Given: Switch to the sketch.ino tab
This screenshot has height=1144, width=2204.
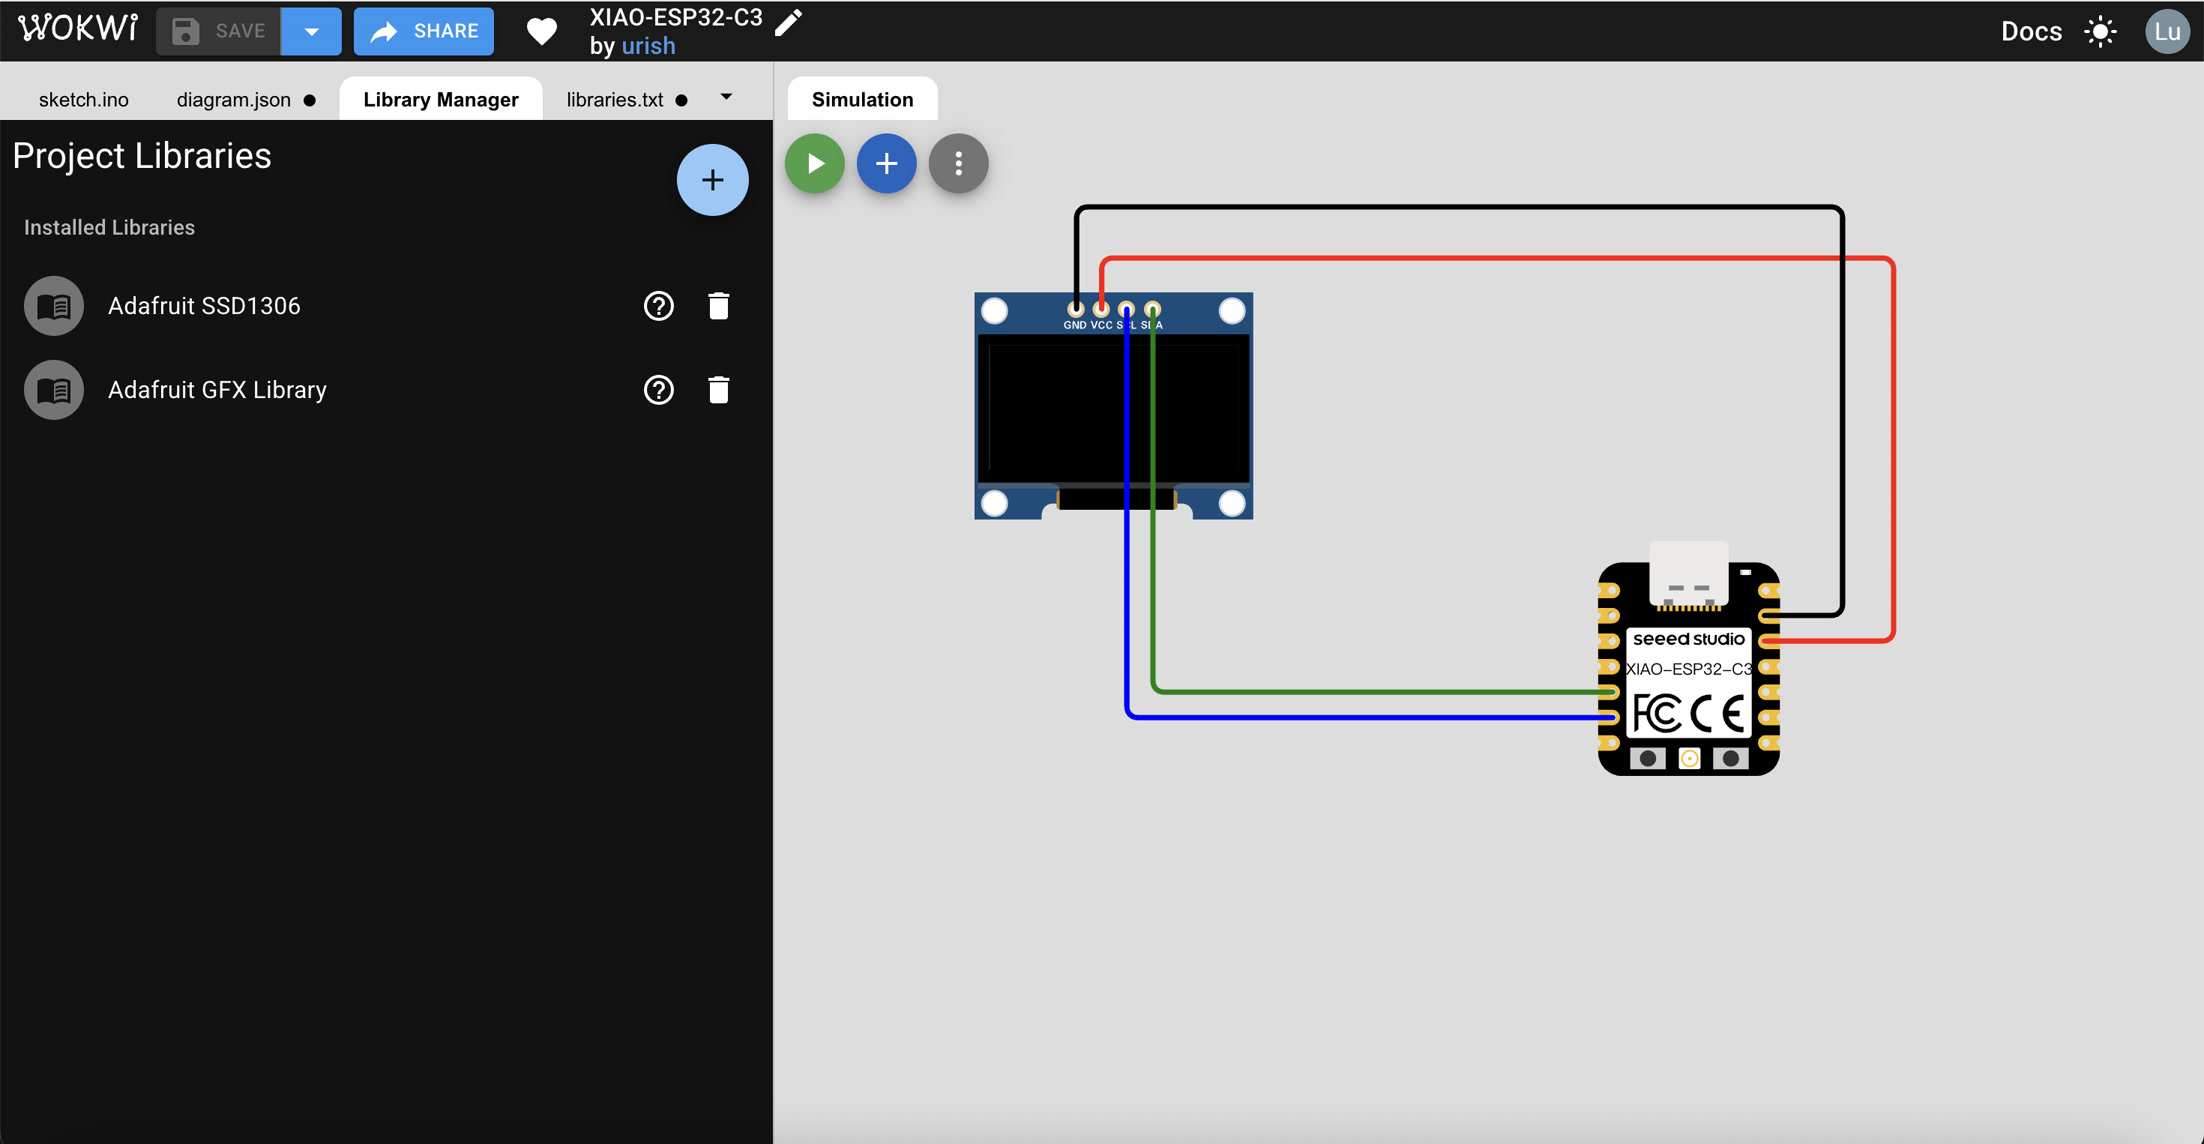Looking at the screenshot, I should coord(84,99).
